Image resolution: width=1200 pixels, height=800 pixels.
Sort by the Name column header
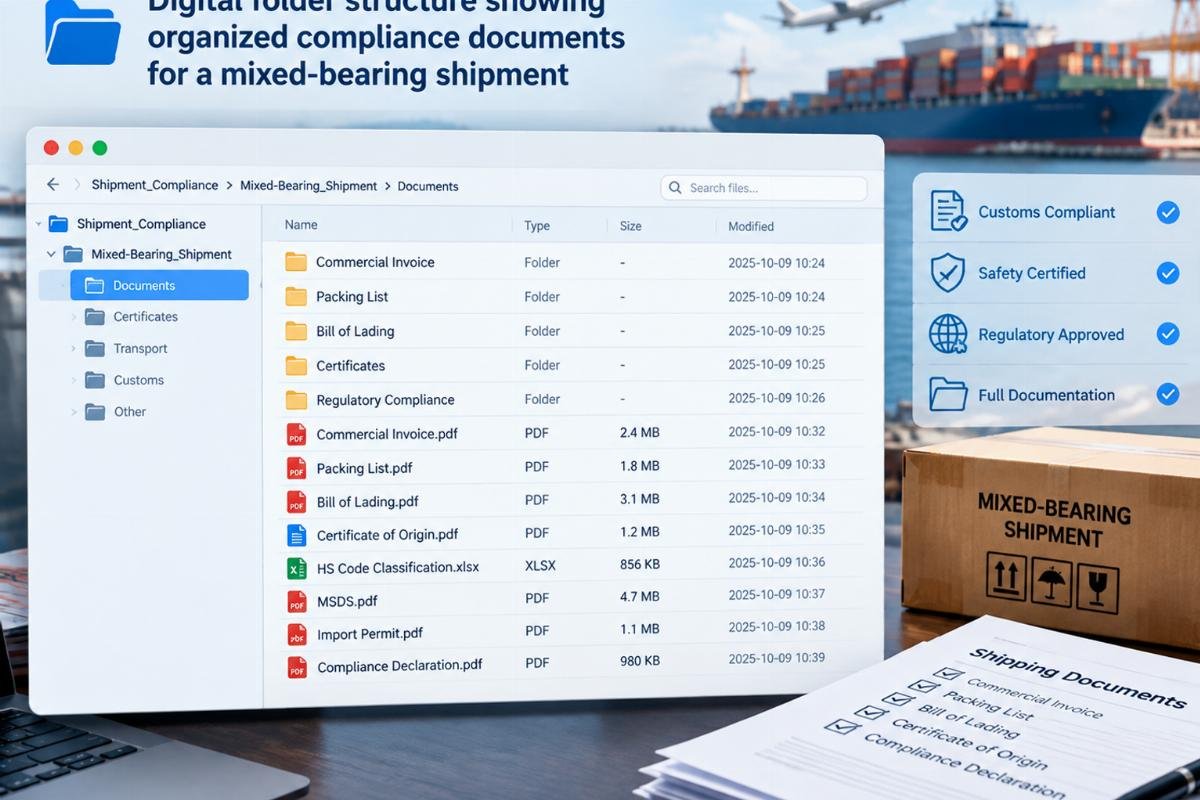click(x=301, y=226)
